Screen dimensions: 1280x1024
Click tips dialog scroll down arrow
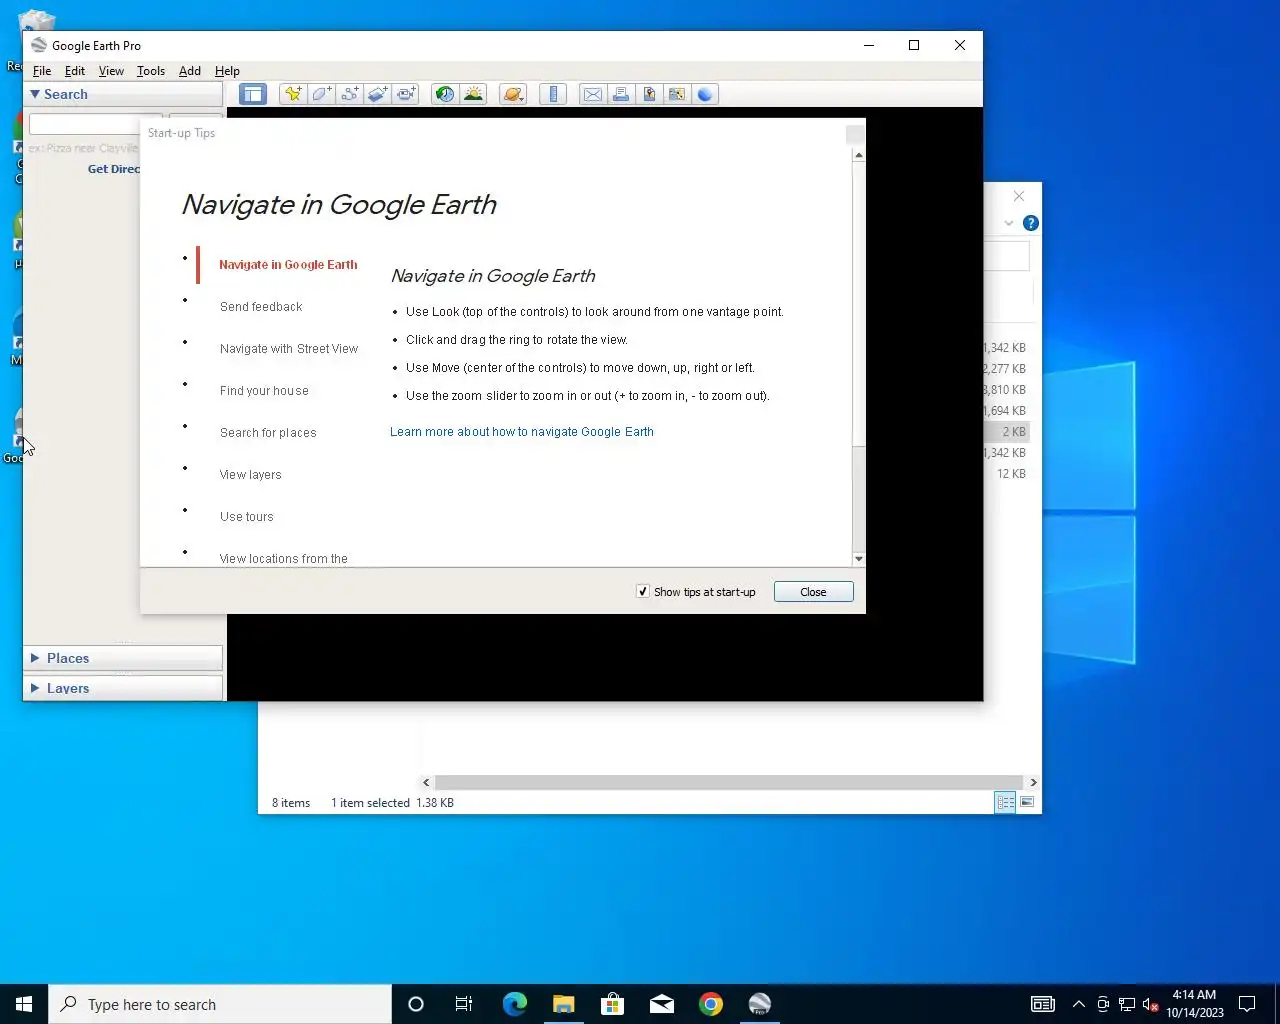(858, 559)
